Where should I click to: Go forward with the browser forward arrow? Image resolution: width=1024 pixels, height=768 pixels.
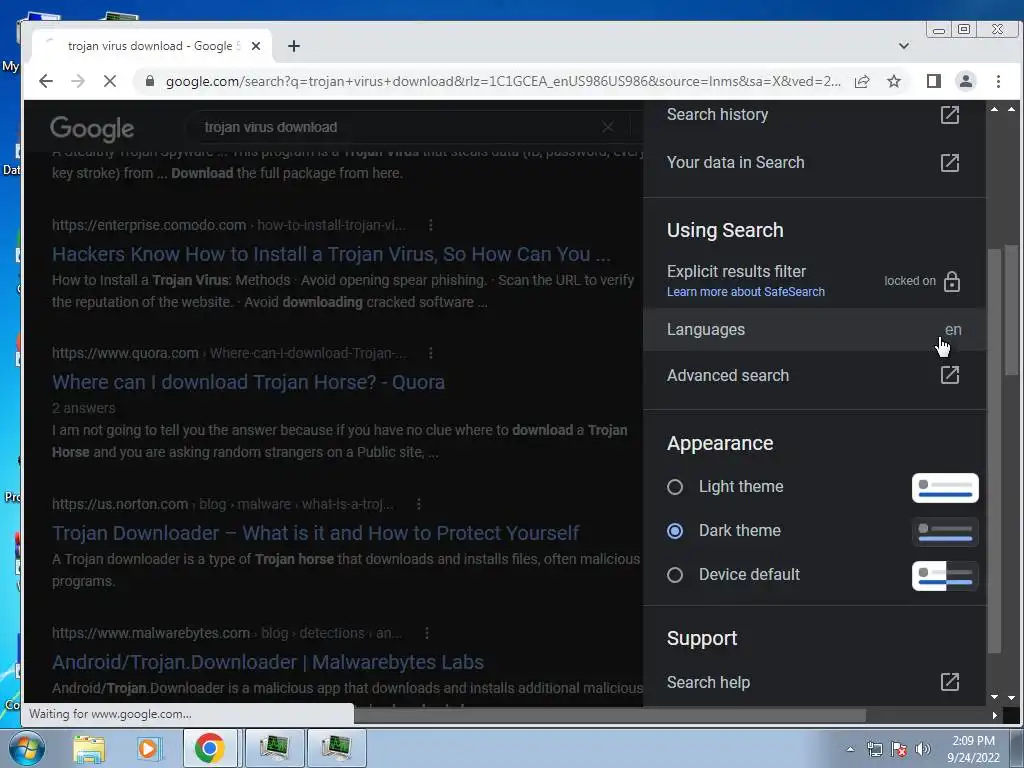78,81
